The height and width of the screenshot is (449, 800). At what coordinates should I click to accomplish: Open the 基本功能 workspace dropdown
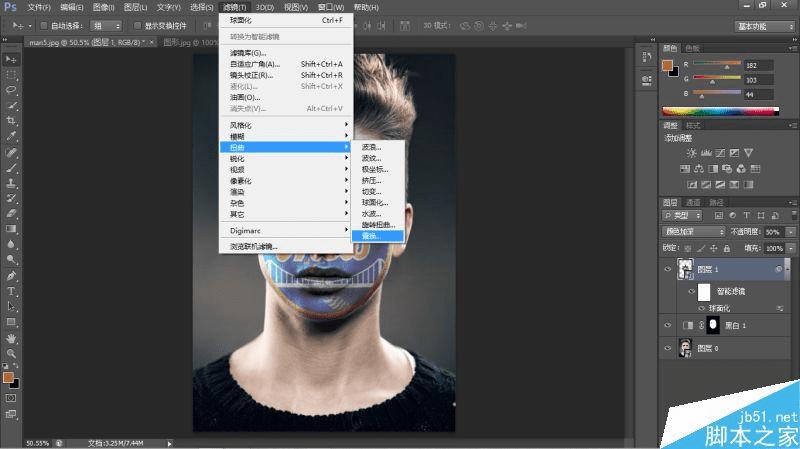coord(765,26)
